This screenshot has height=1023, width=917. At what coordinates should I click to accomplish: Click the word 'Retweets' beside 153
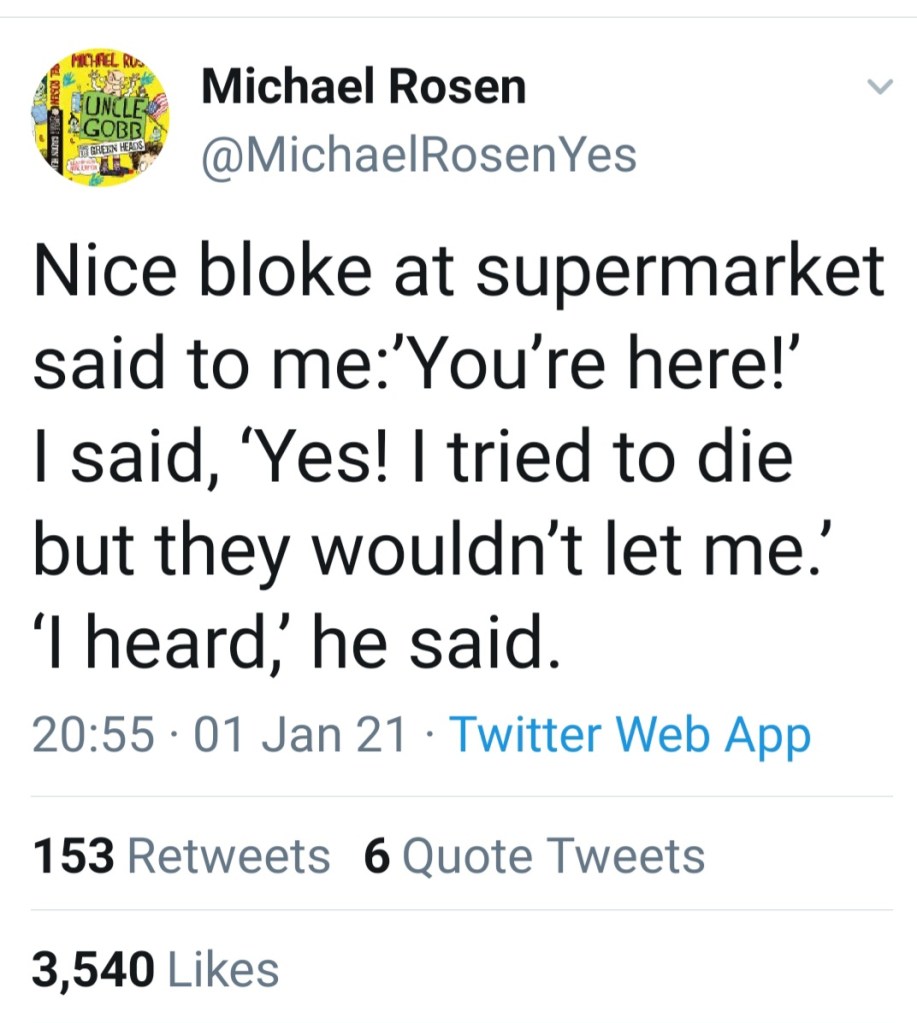click(x=229, y=857)
